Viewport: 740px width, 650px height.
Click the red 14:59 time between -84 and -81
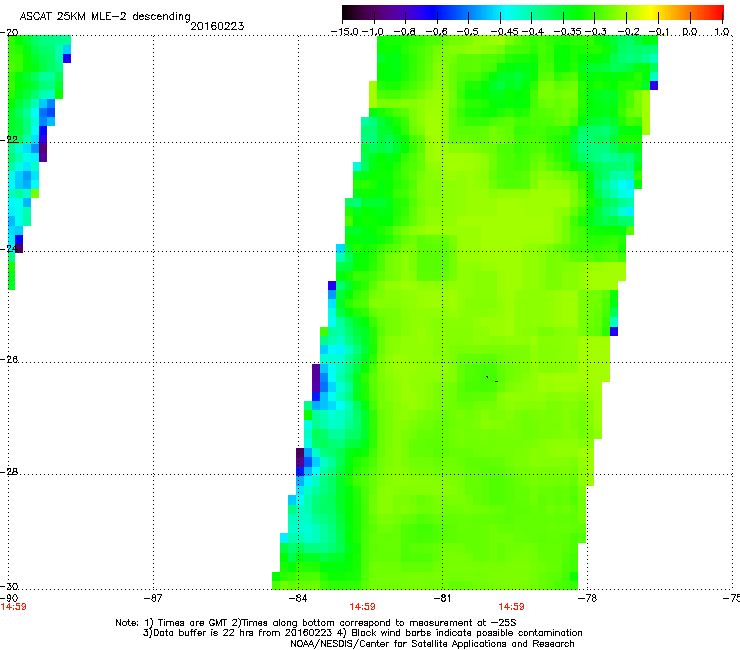click(x=362, y=607)
